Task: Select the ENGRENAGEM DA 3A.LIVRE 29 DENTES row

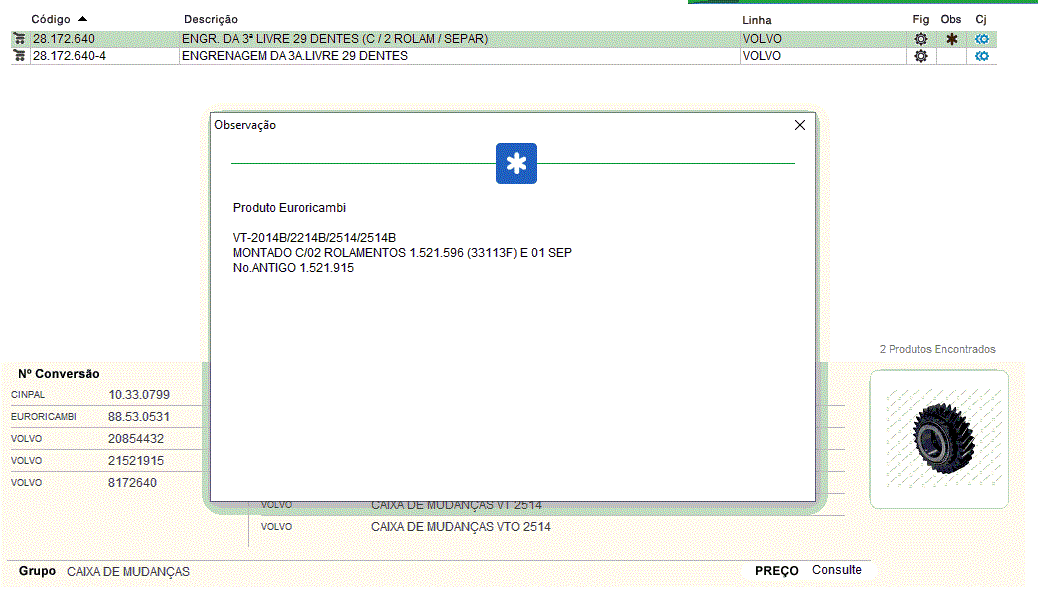Action: (294, 57)
